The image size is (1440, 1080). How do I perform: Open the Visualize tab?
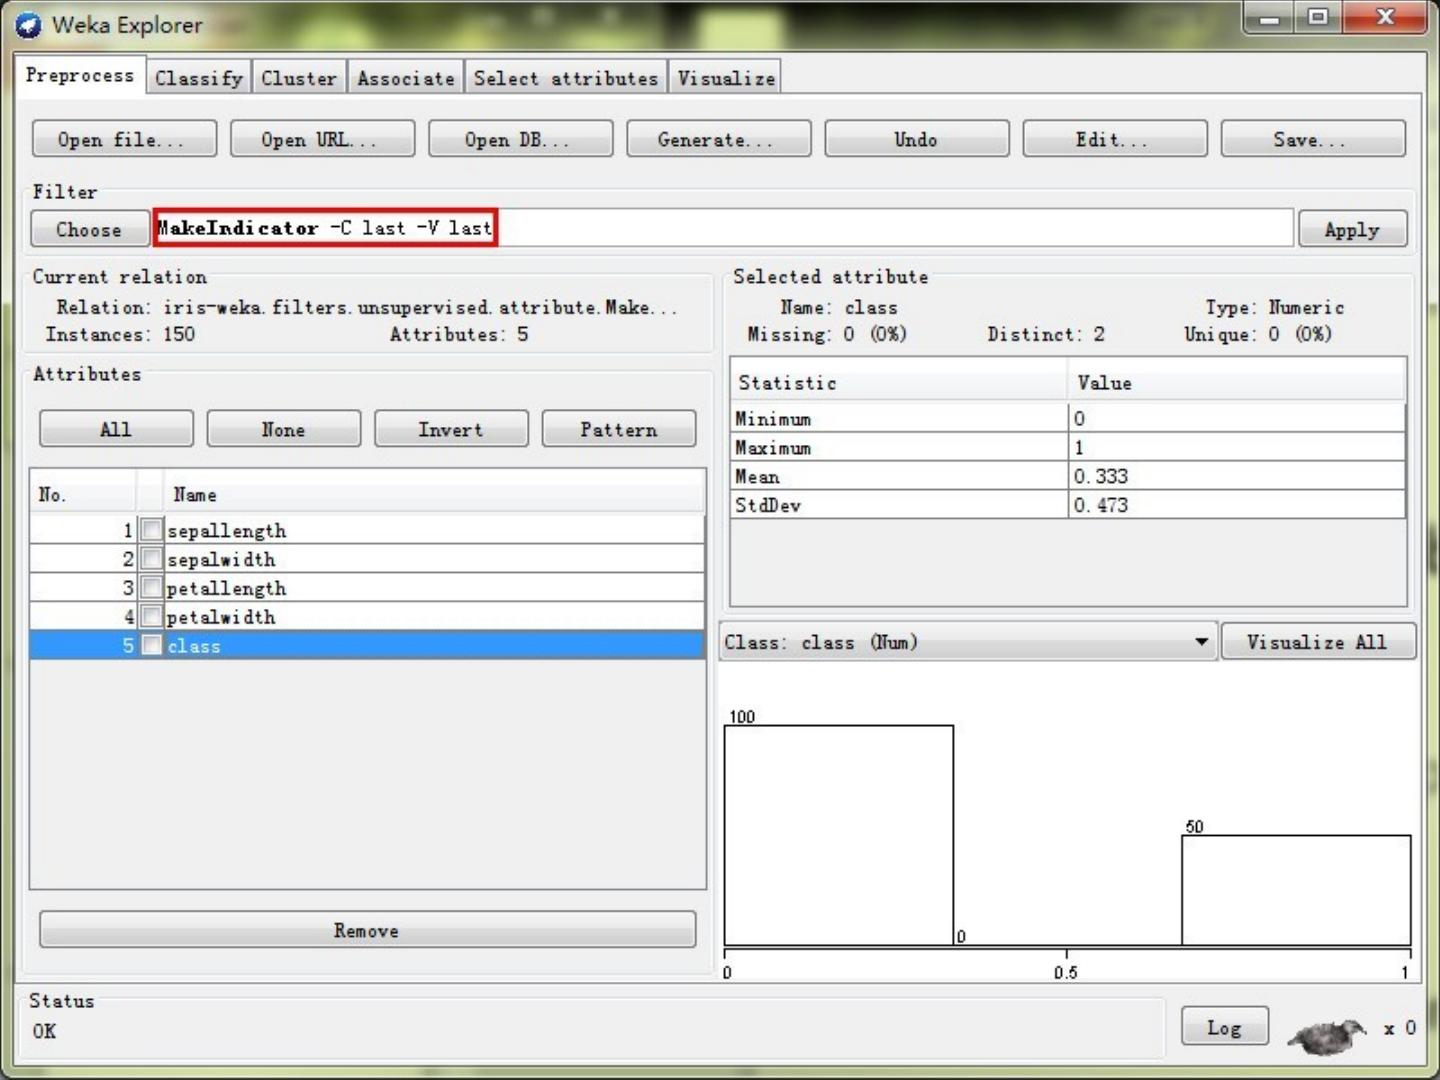click(x=726, y=78)
